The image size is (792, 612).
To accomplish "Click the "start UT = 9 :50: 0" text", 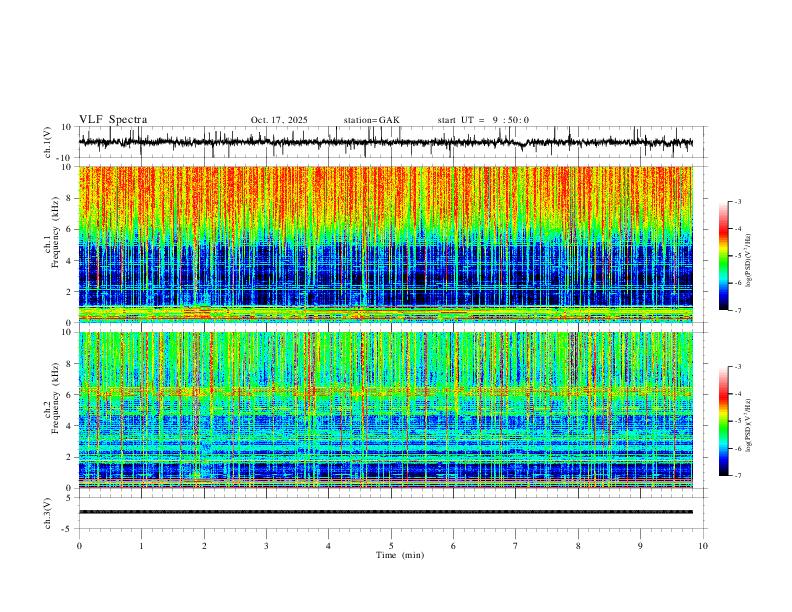I will pos(483,120).
